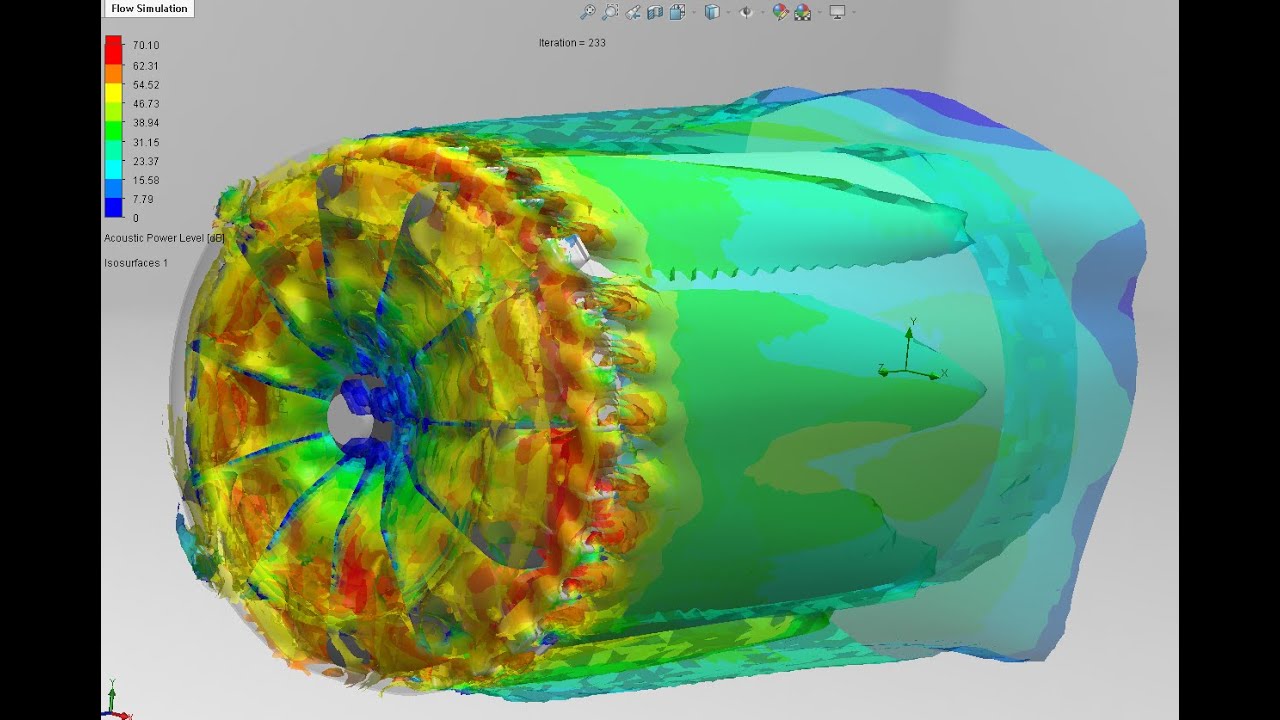Viewport: 1280px width, 720px height.
Task: Click the Apply Scene icon
Action: tap(802, 12)
